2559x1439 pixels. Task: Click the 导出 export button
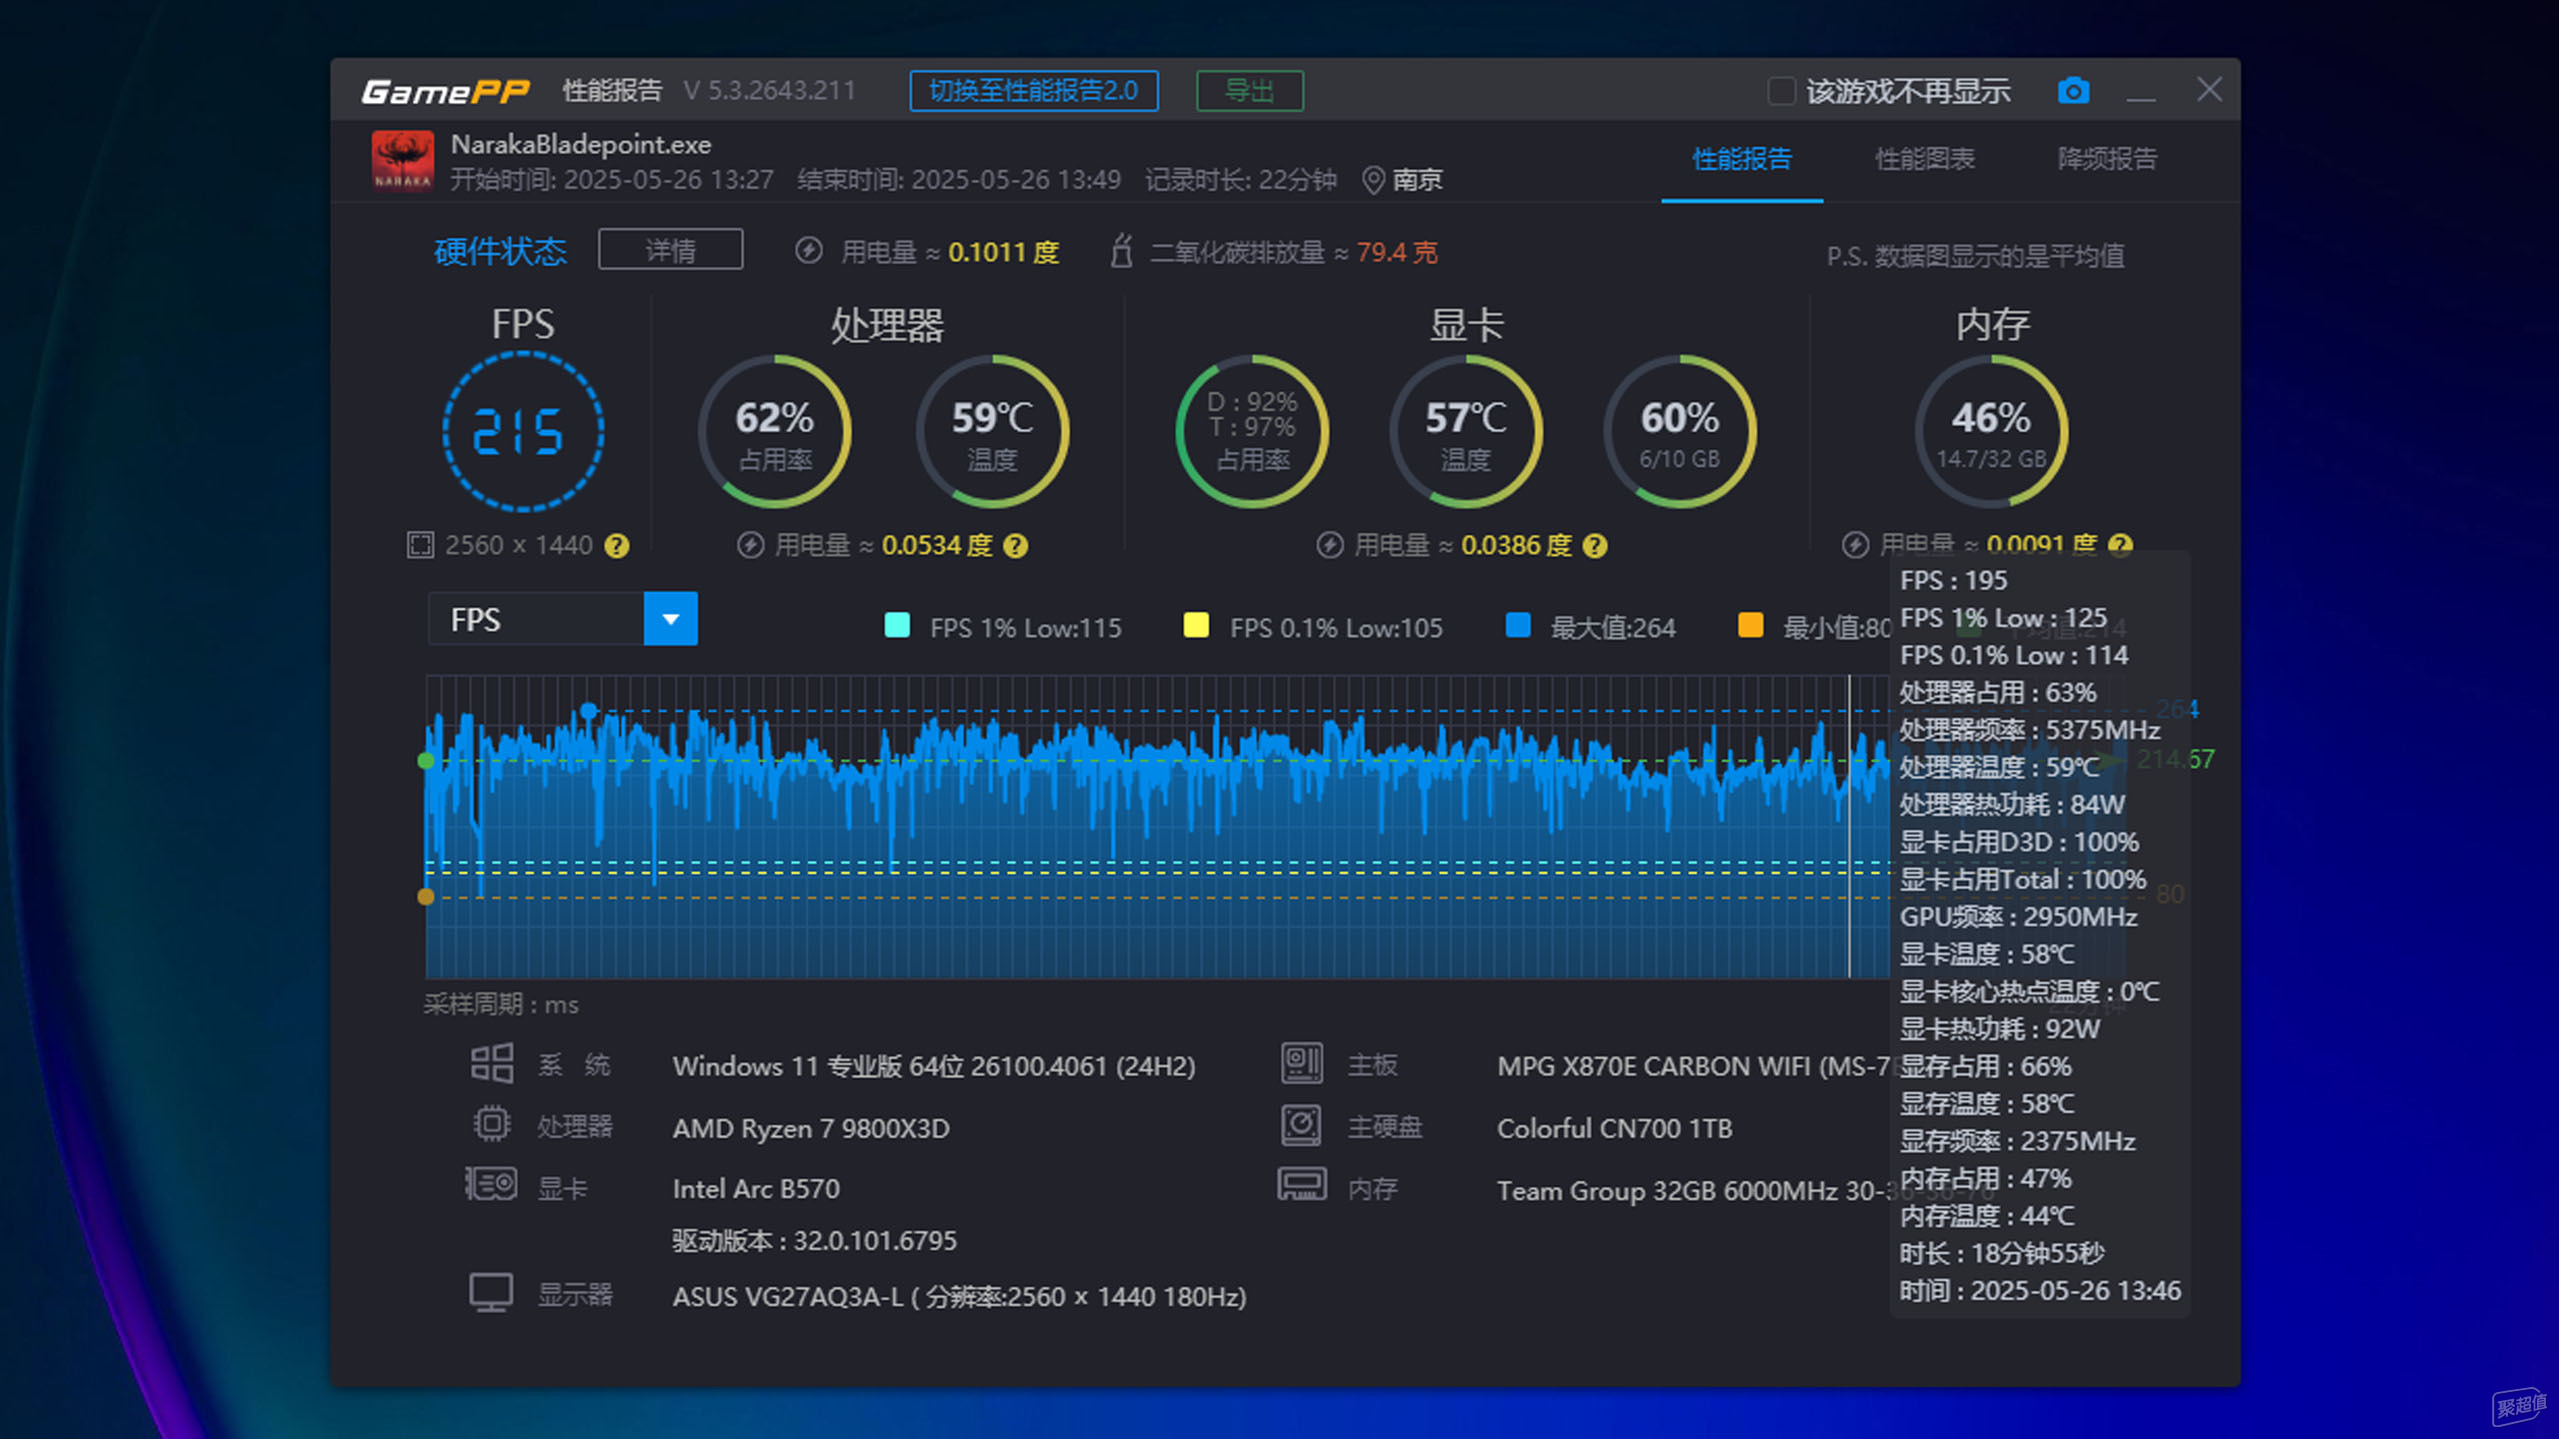(x=1249, y=91)
